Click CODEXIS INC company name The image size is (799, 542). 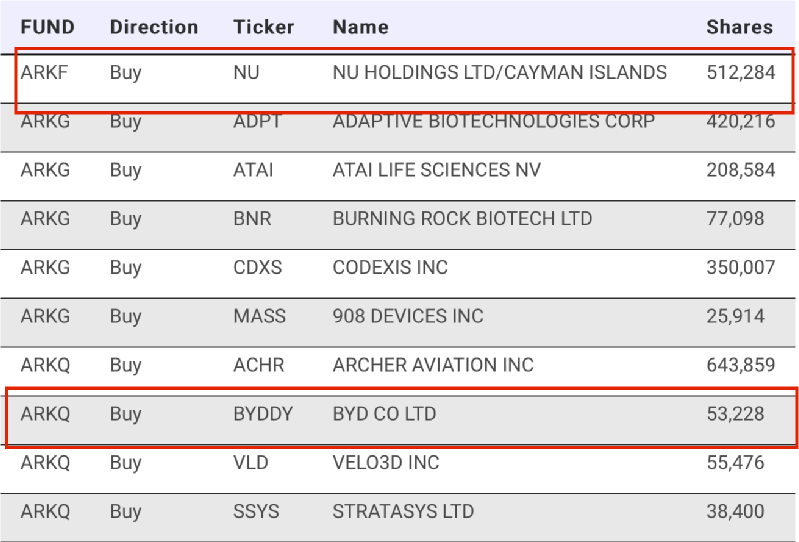pos(390,267)
